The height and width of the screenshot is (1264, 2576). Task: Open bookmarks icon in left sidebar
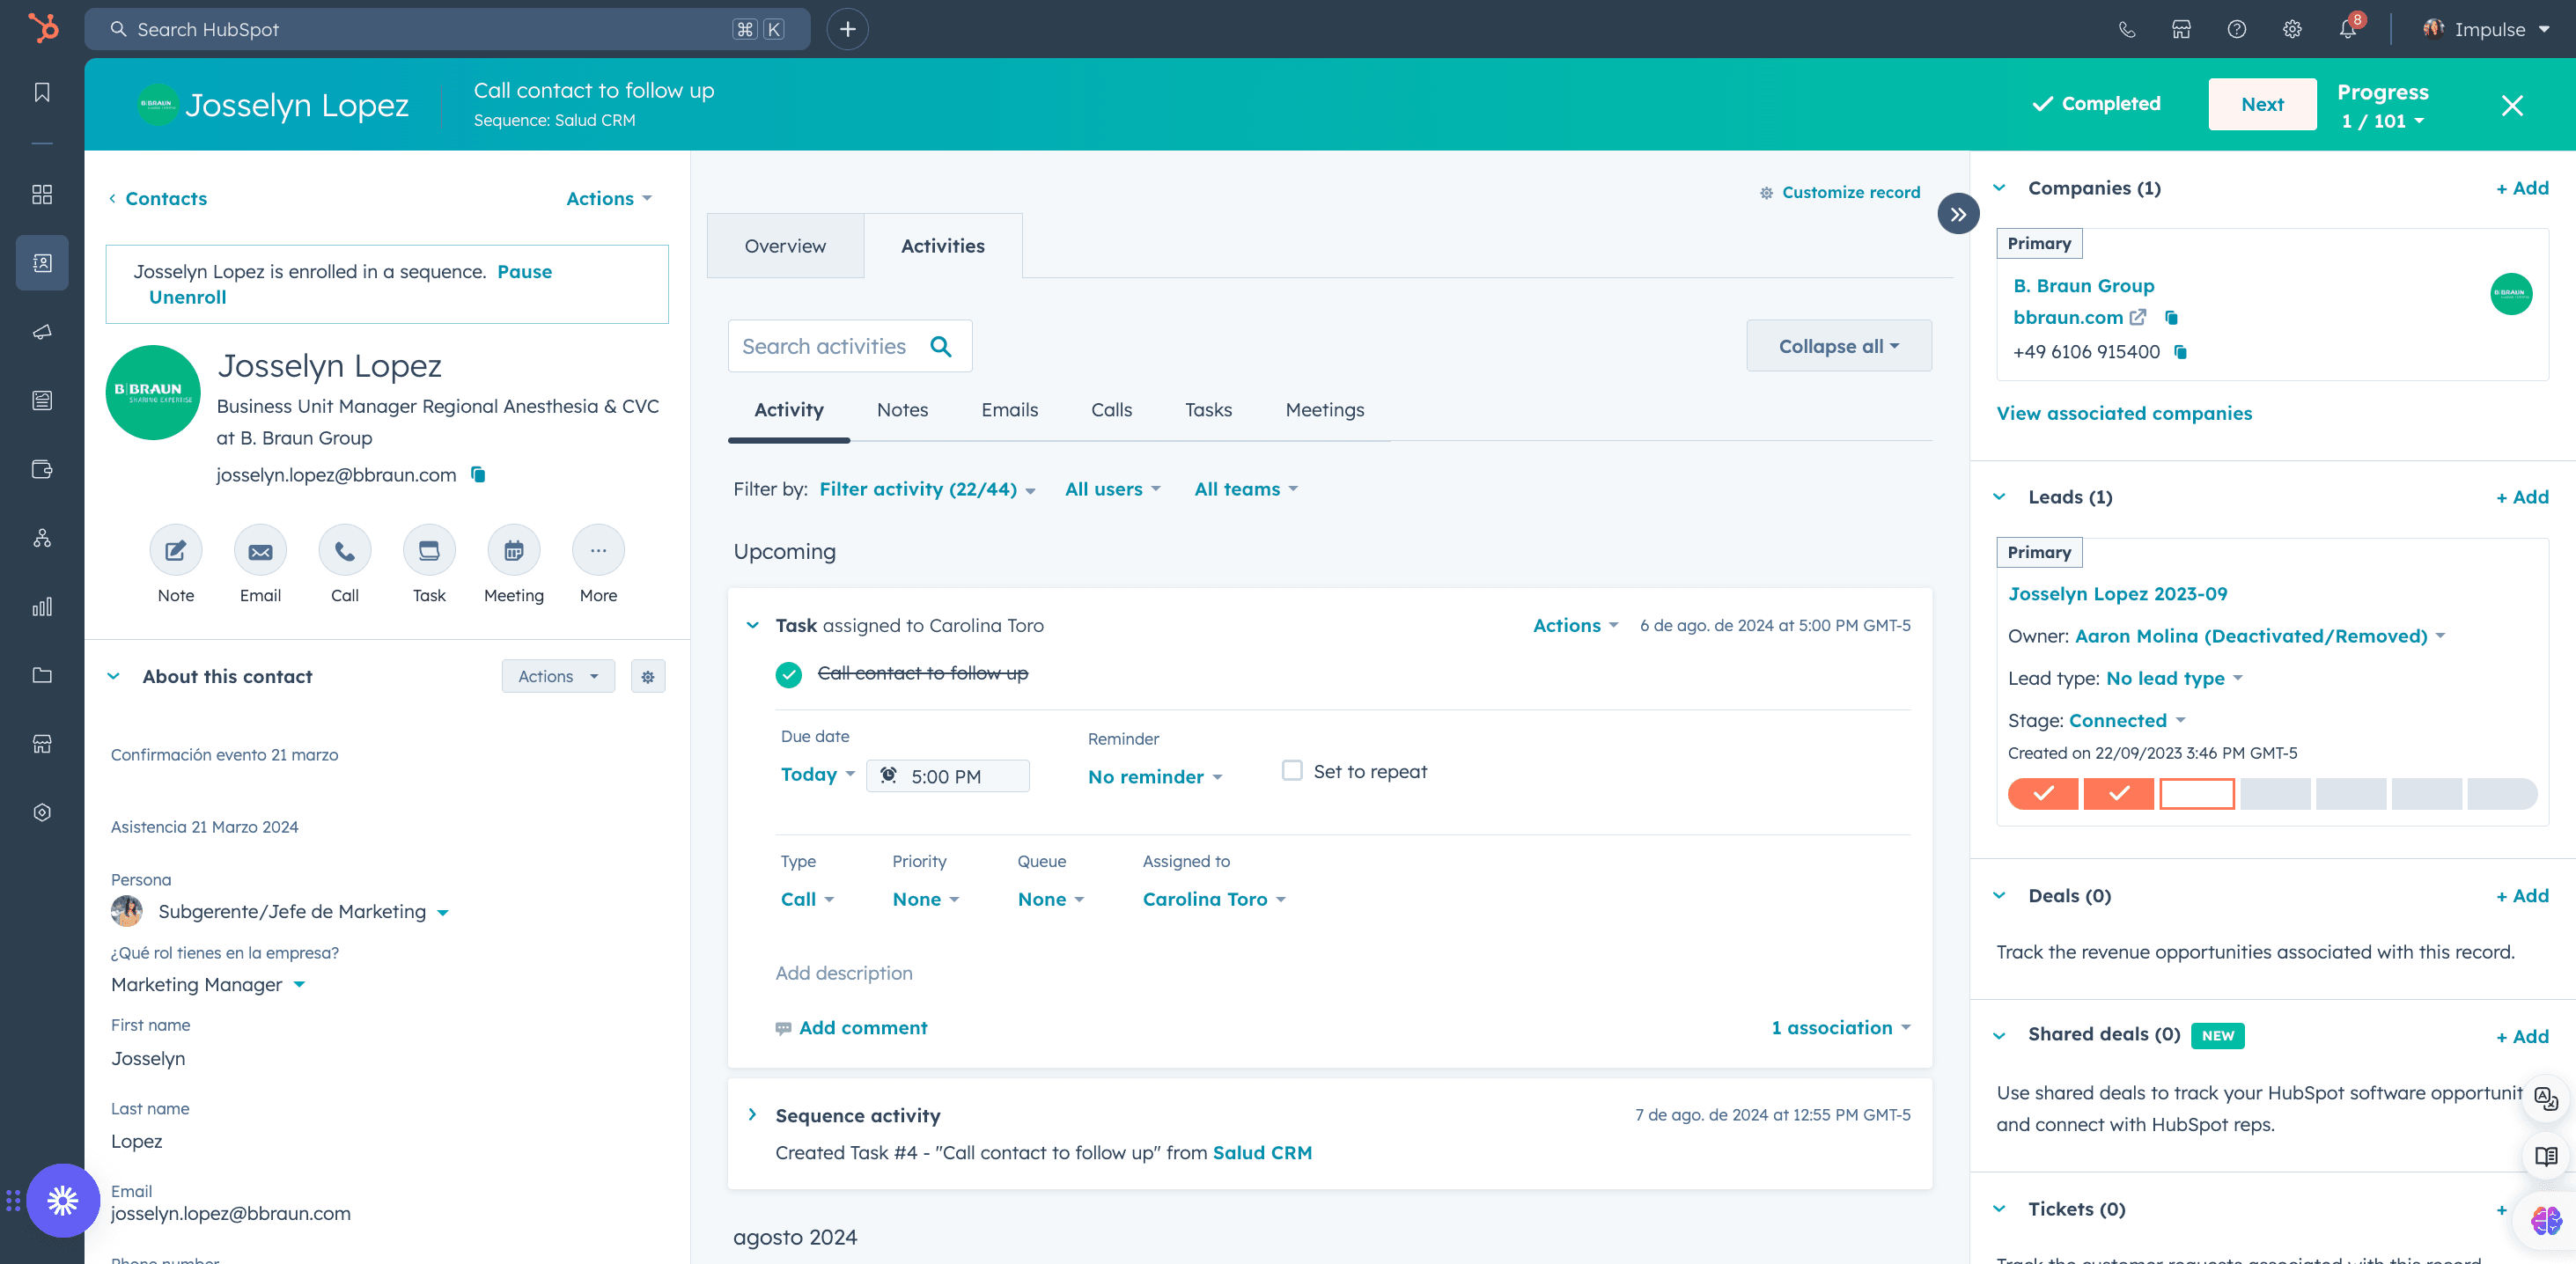[x=42, y=92]
